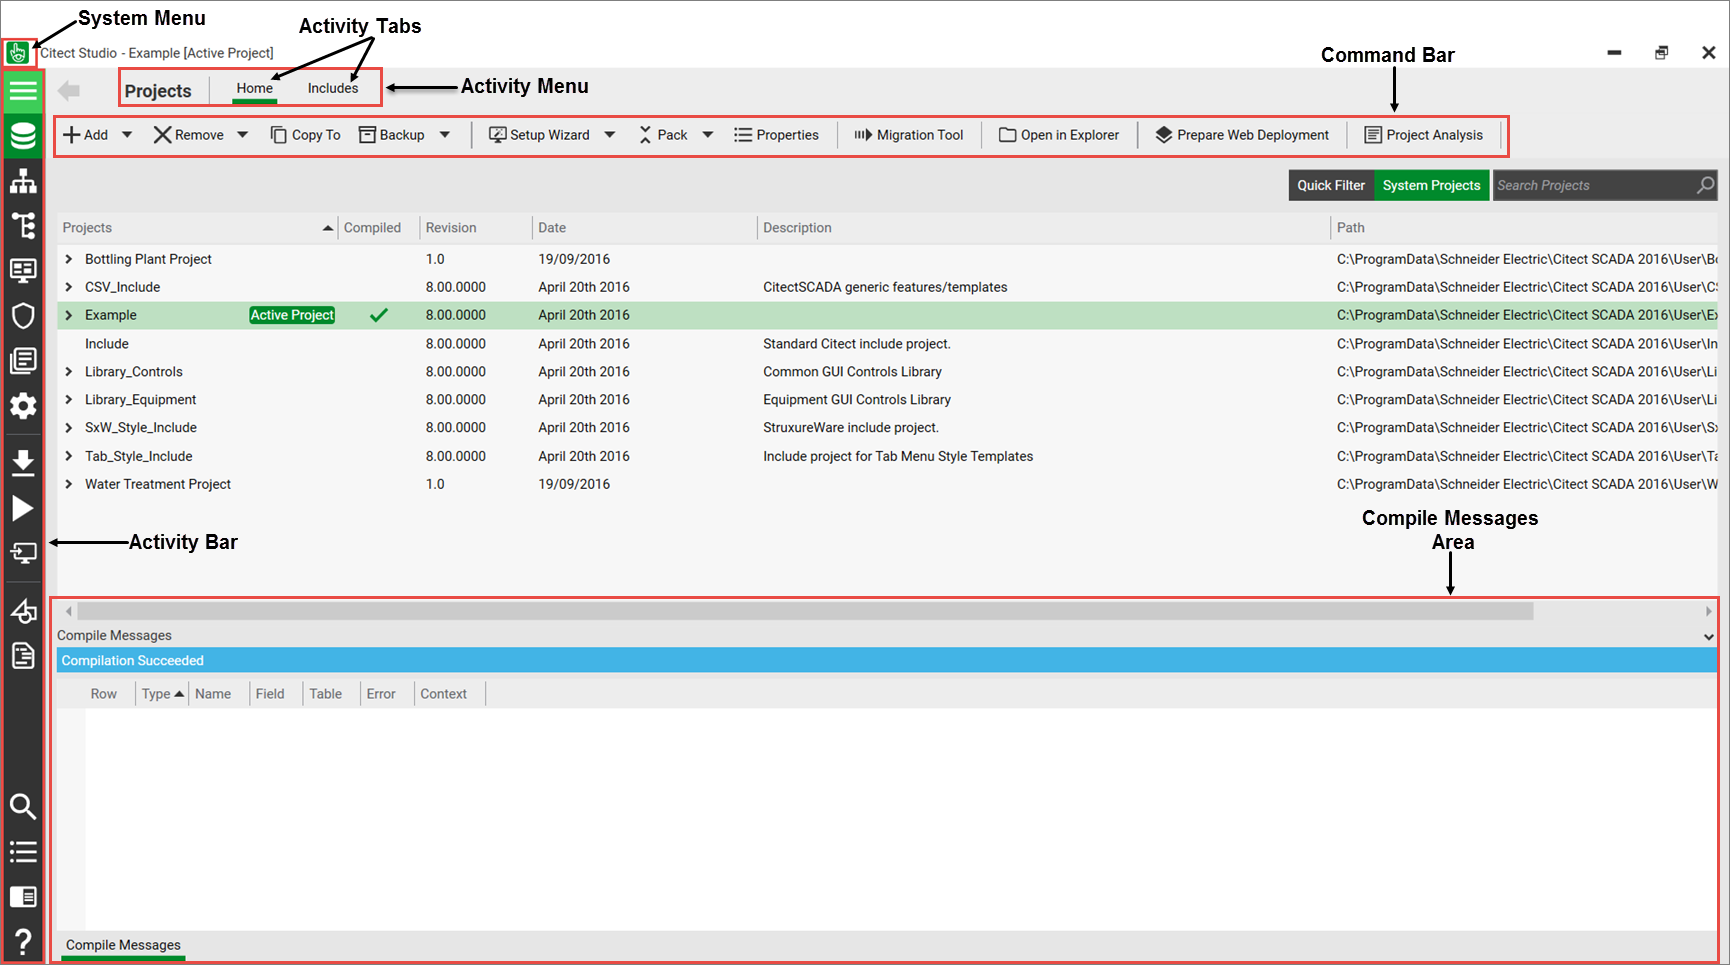1730x965 pixels.
Task: Click Prepare Web Deployment
Action: (x=1242, y=135)
